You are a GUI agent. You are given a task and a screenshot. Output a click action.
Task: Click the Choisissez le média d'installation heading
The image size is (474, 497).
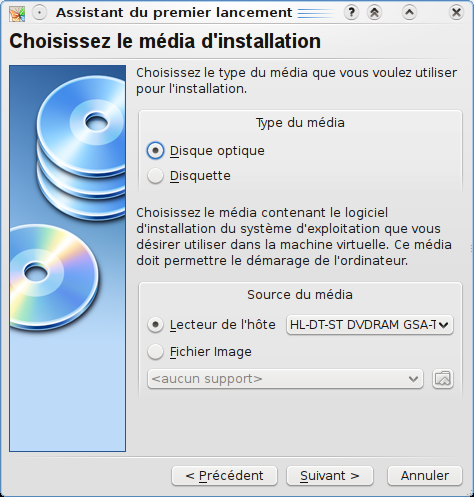click(x=165, y=41)
